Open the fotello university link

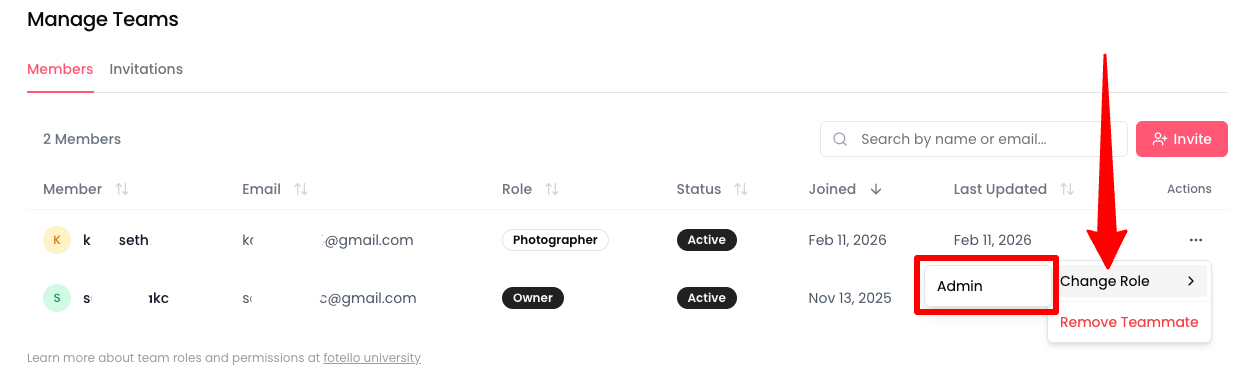click(x=372, y=357)
